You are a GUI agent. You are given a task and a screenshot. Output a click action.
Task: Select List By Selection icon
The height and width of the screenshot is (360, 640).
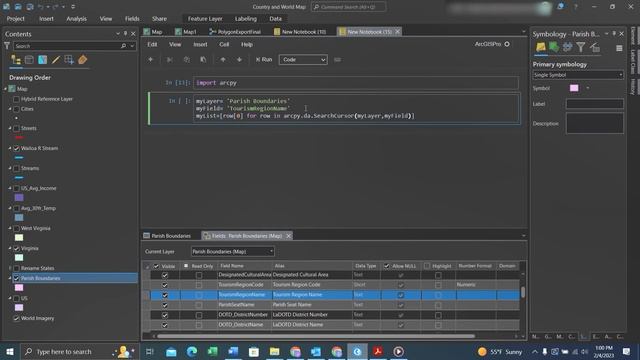[42, 60]
